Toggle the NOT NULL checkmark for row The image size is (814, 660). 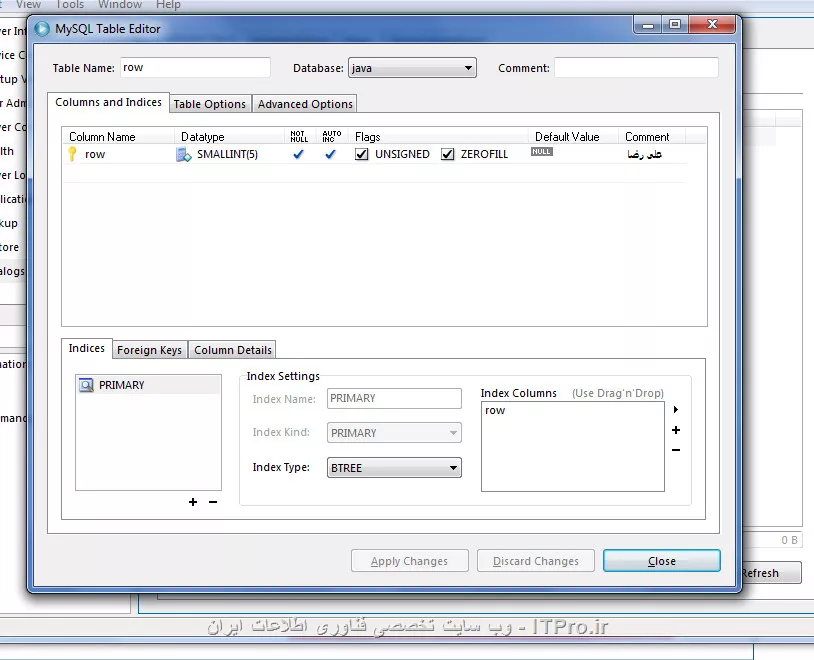click(299, 154)
